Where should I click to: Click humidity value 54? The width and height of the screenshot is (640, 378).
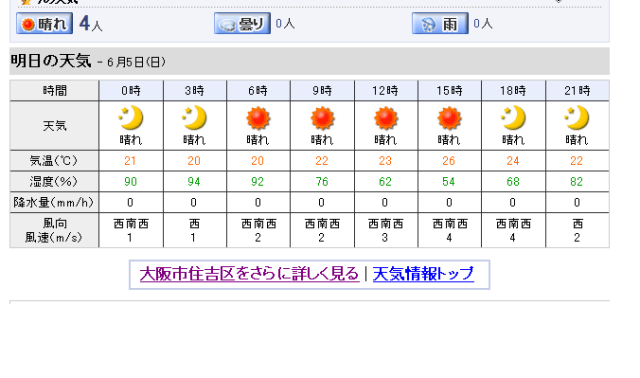click(x=449, y=182)
